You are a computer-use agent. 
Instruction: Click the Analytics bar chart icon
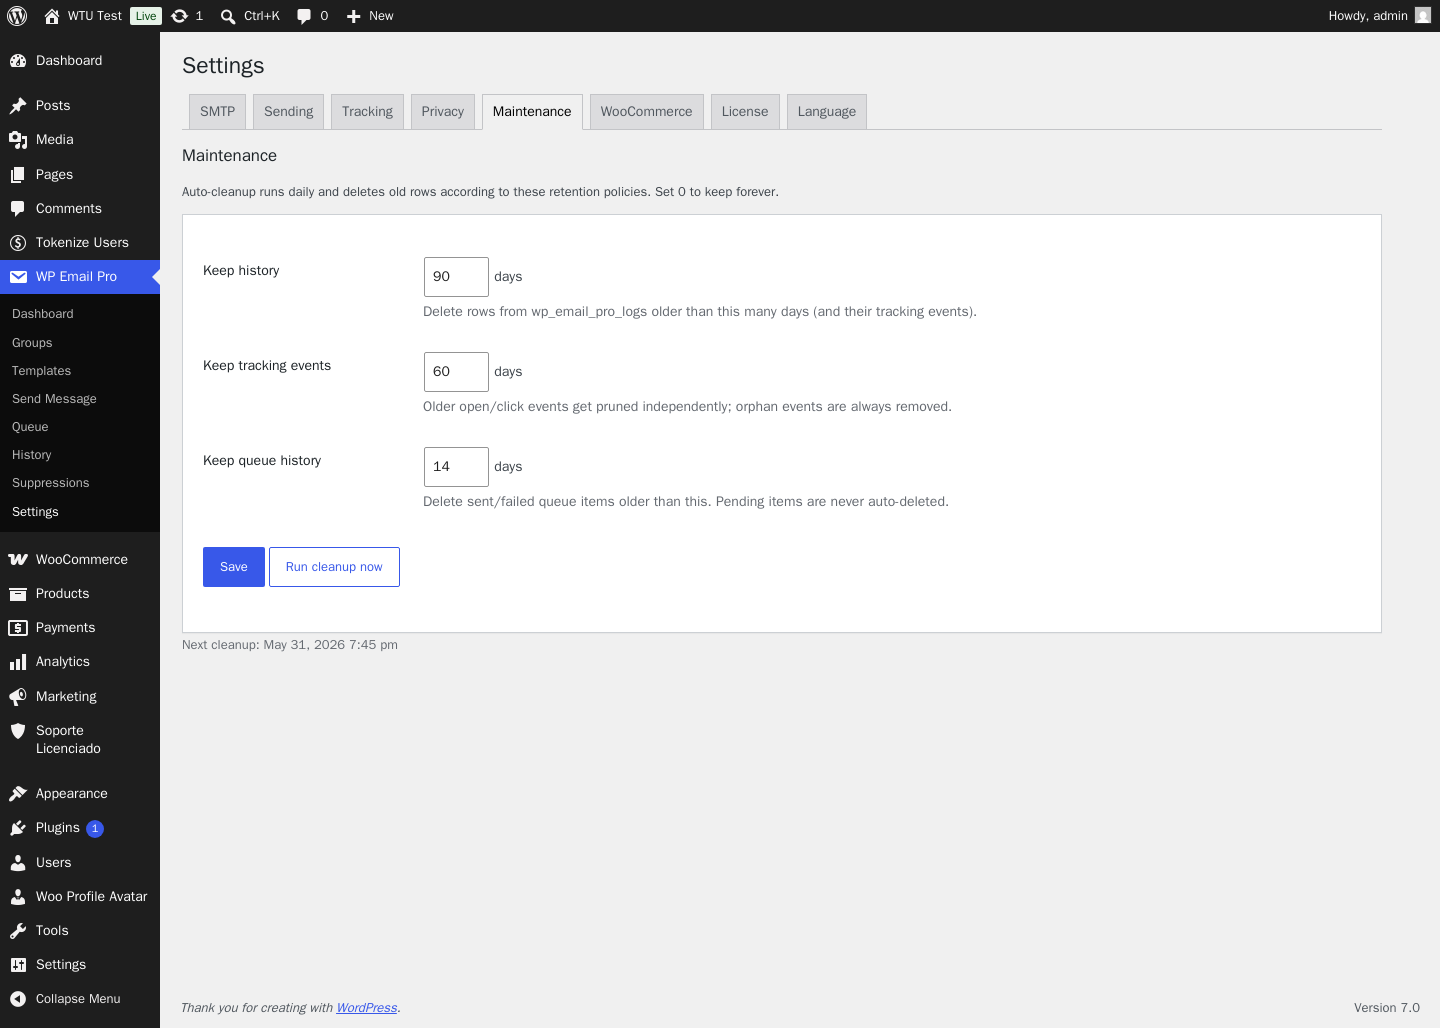pos(18,662)
